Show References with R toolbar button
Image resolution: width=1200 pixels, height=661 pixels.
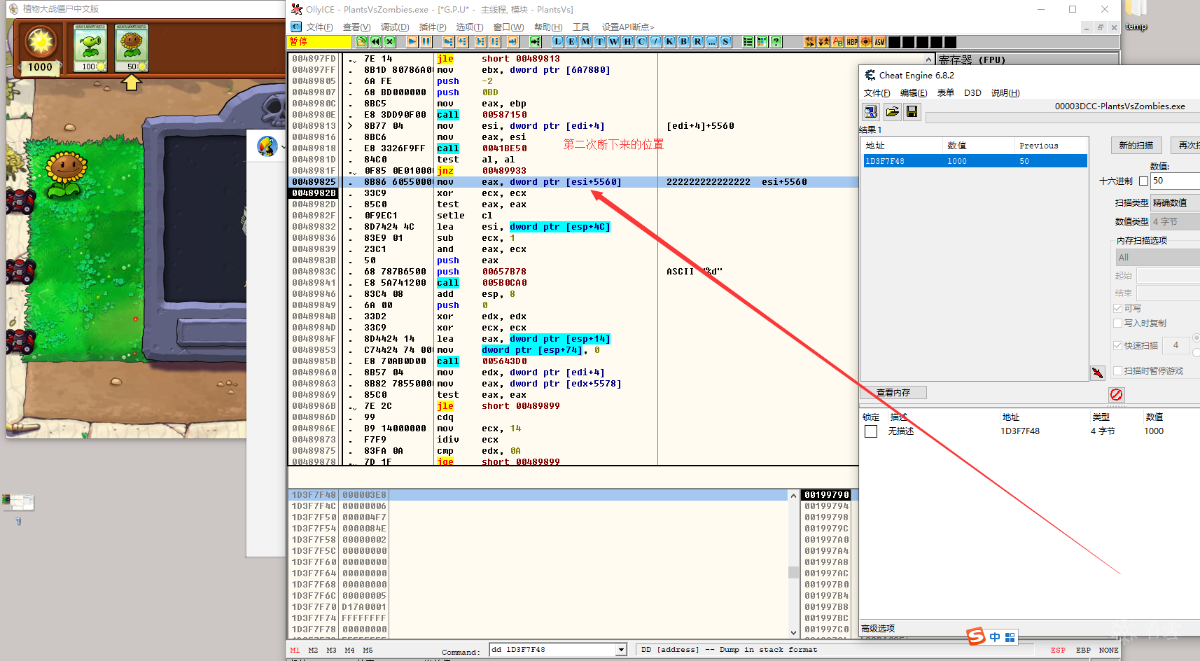click(698, 42)
